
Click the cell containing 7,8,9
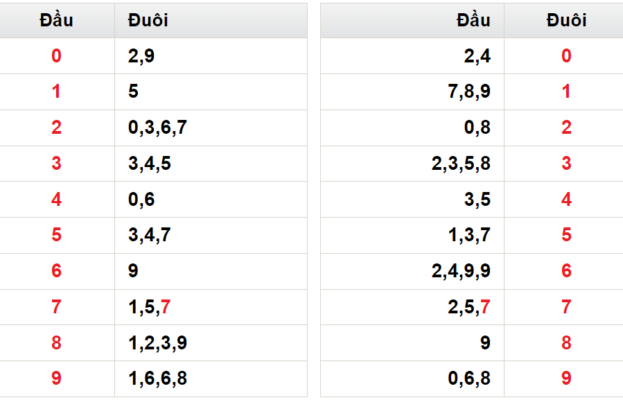(x=412, y=91)
